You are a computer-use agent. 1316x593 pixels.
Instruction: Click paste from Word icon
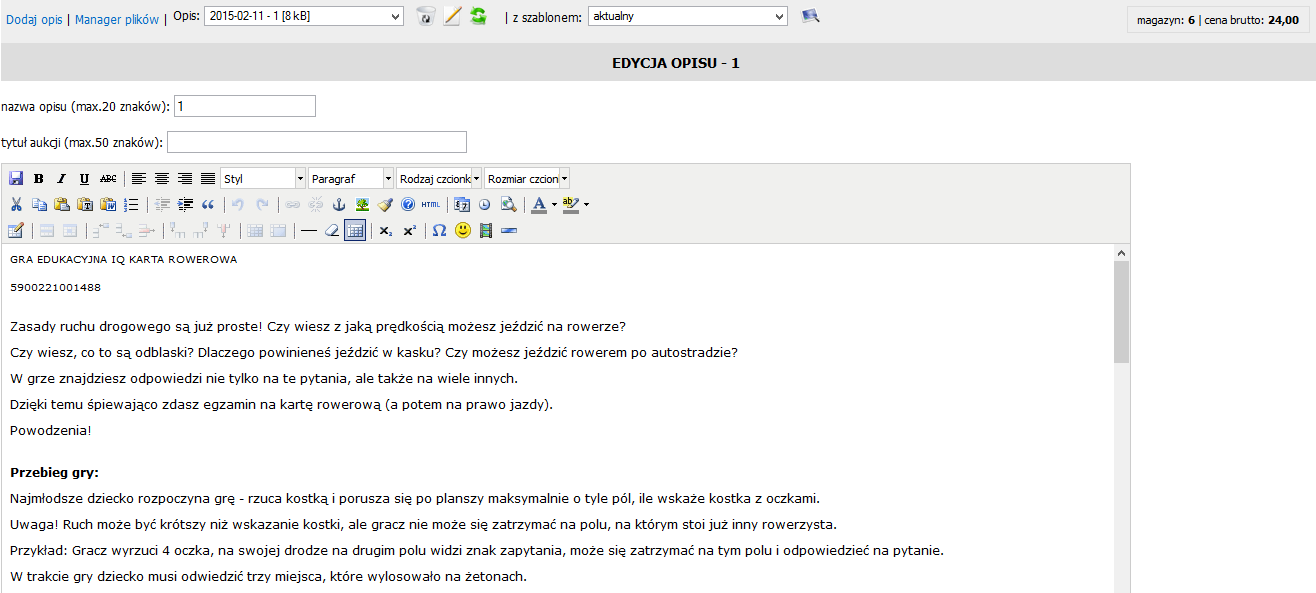tap(108, 205)
